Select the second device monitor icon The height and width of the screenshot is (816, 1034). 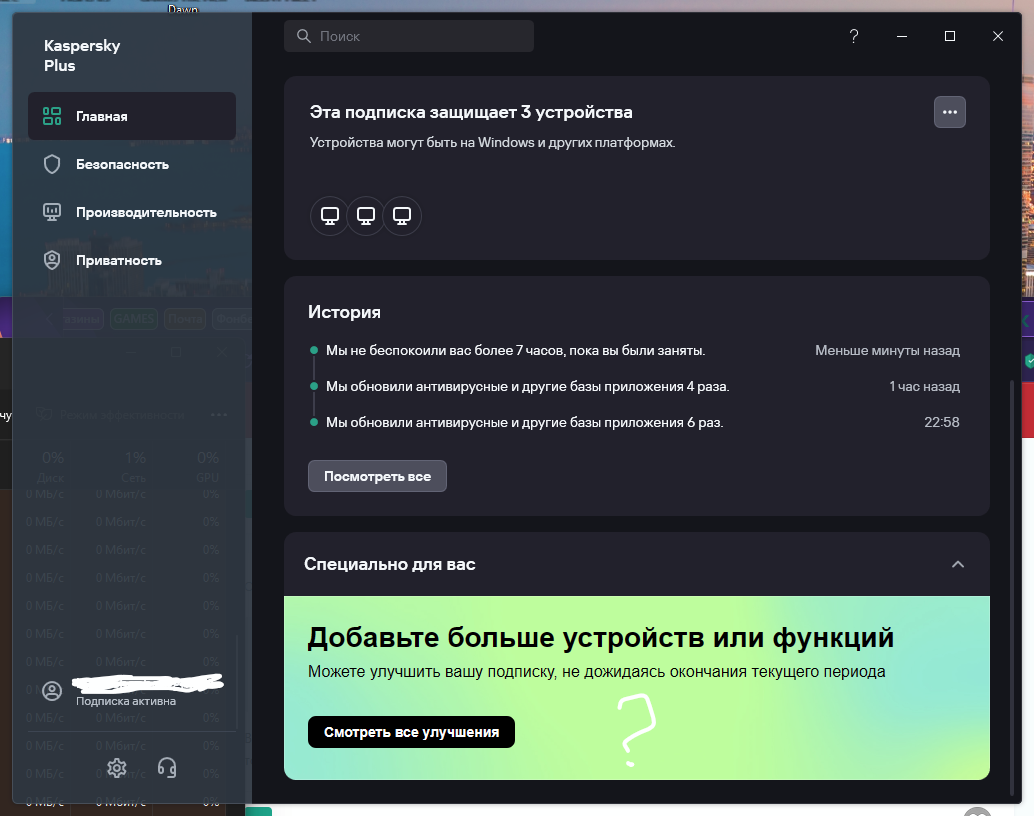(x=366, y=216)
